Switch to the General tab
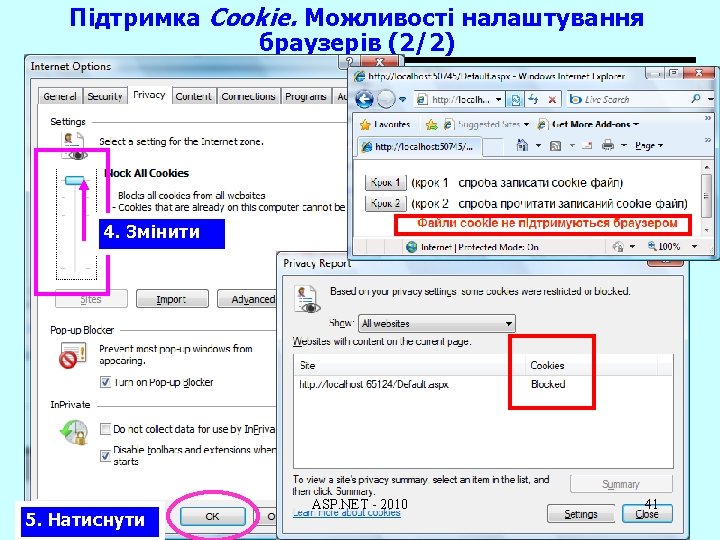Screen dimensions: 720x540 (x=60, y=96)
